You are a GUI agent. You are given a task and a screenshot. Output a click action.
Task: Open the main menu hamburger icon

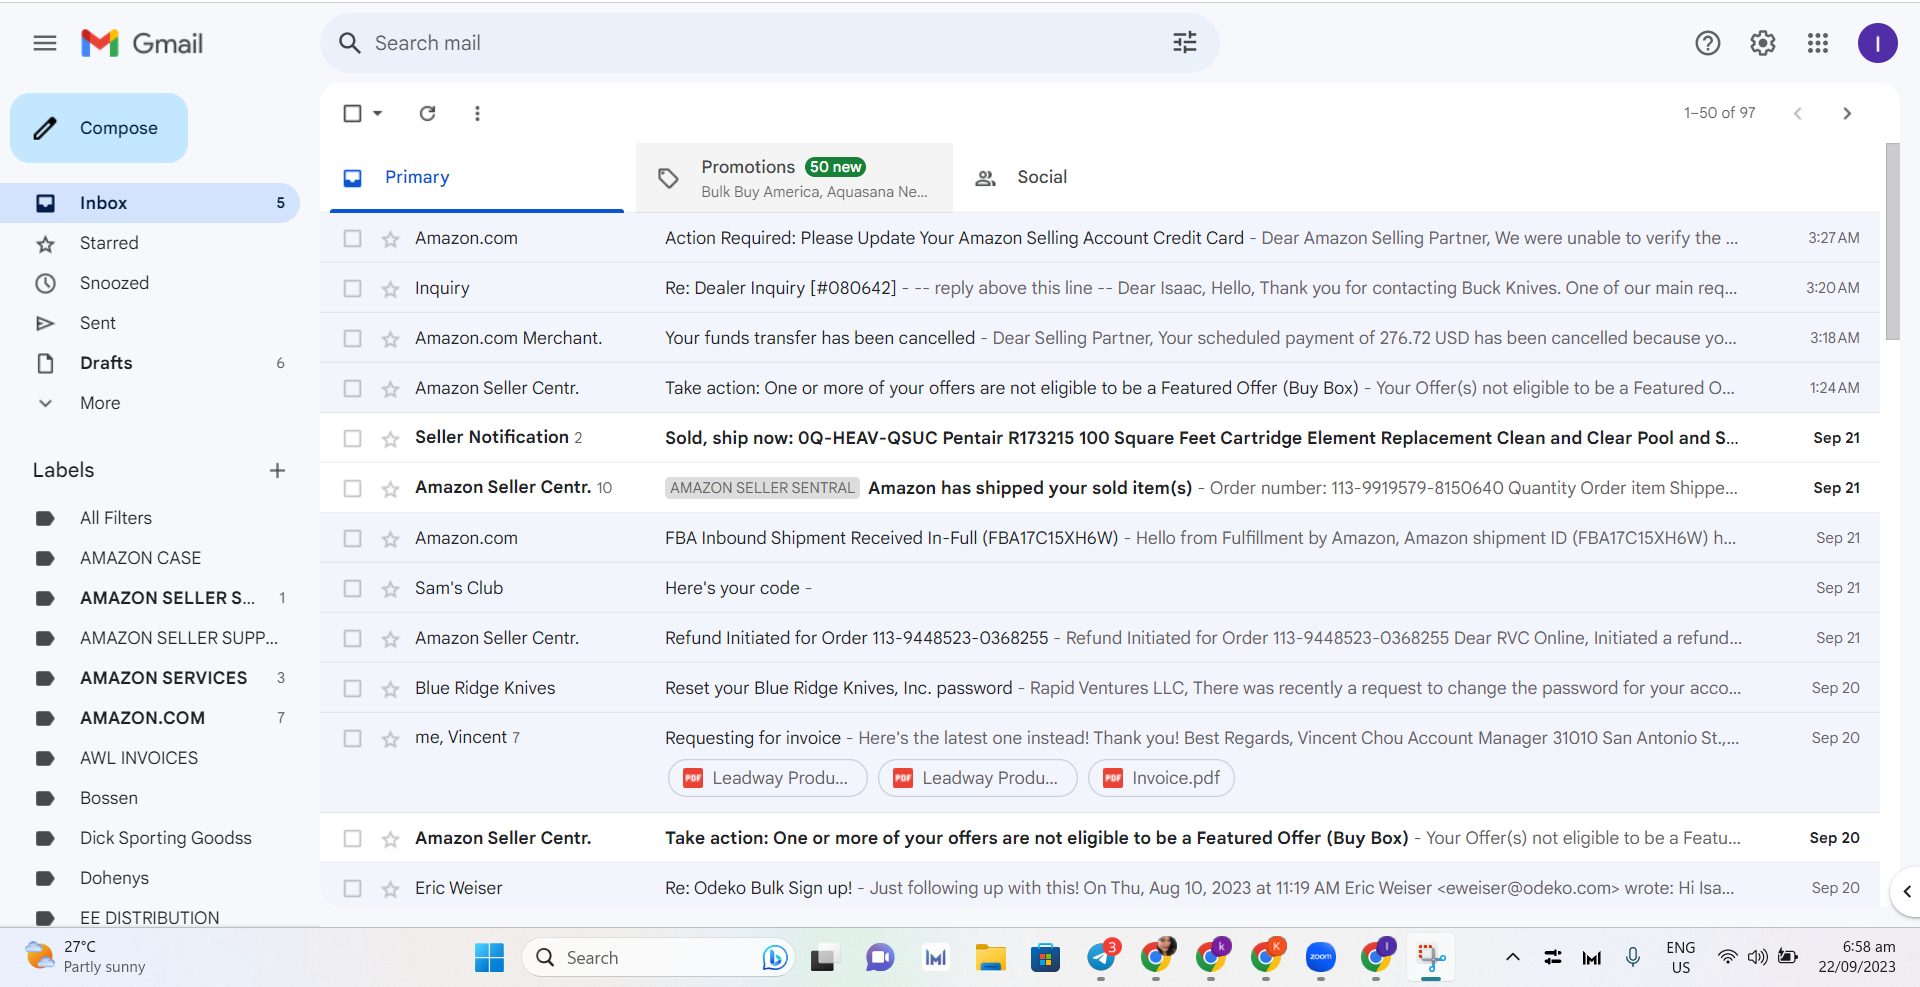[45, 43]
